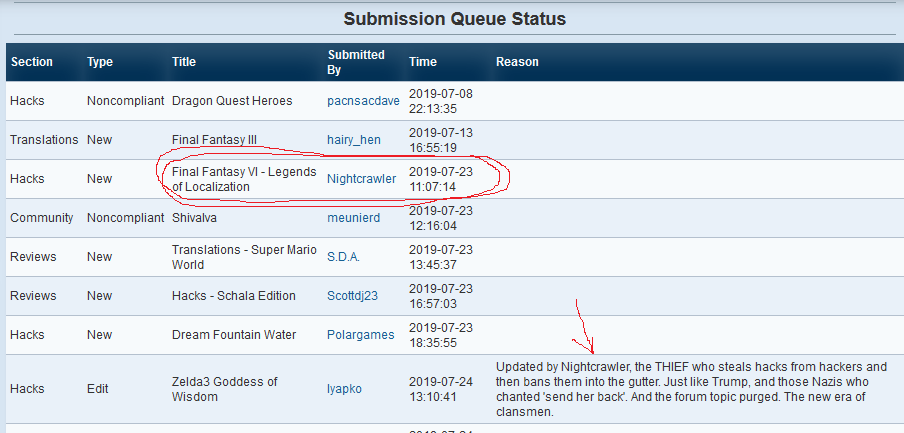Open S.D.A. user profile link
The height and width of the screenshot is (433, 904).
[344, 257]
